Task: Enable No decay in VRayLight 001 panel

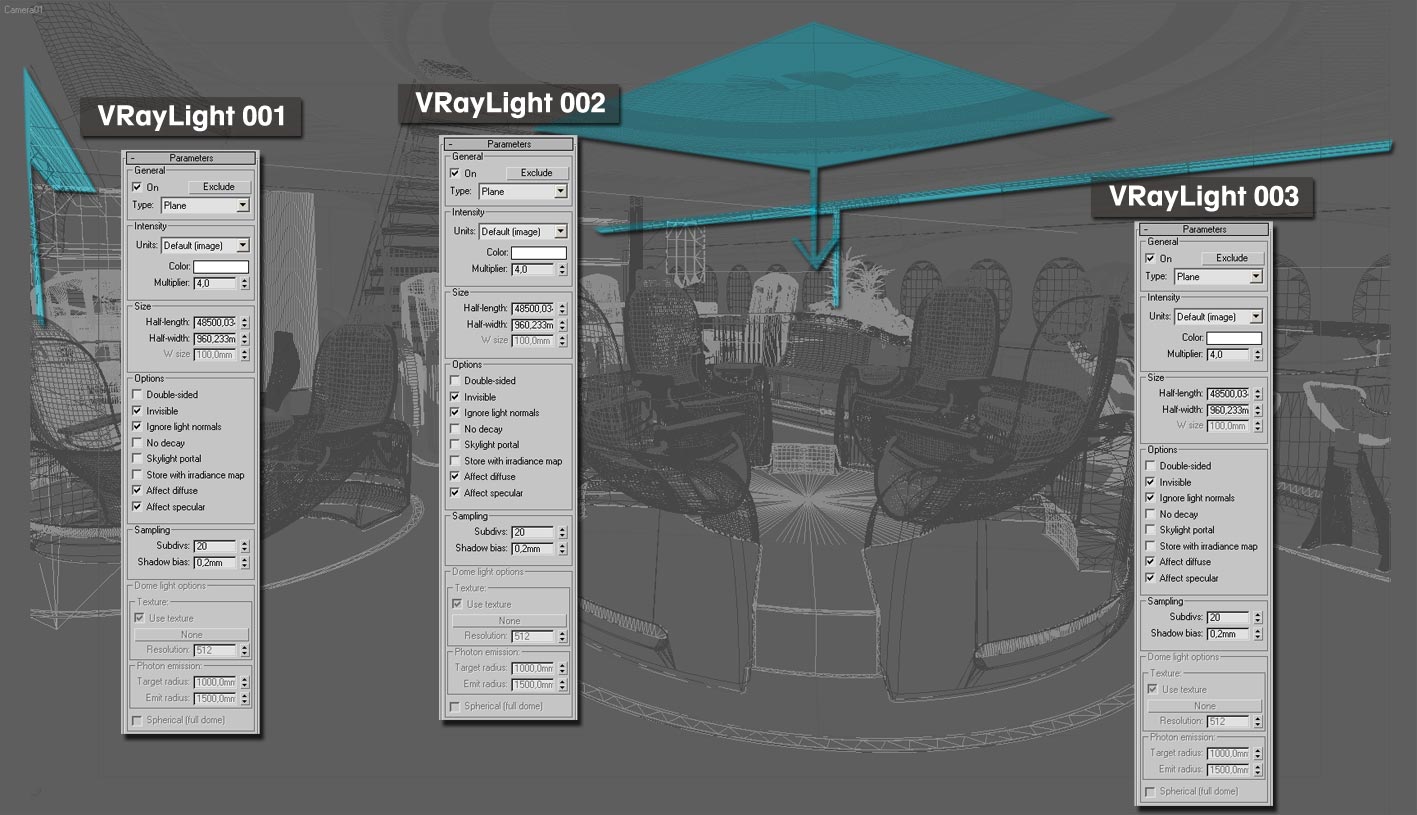Action: 137,443
